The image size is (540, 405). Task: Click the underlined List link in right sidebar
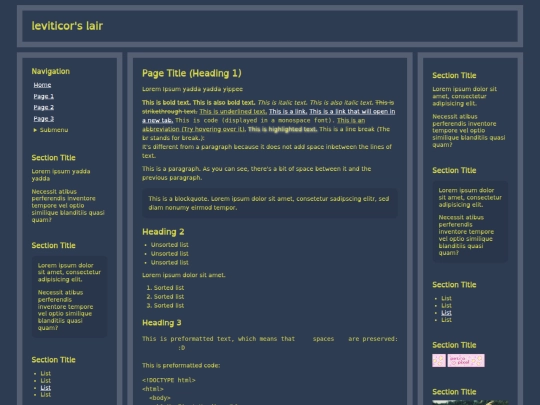coord(446,313)
